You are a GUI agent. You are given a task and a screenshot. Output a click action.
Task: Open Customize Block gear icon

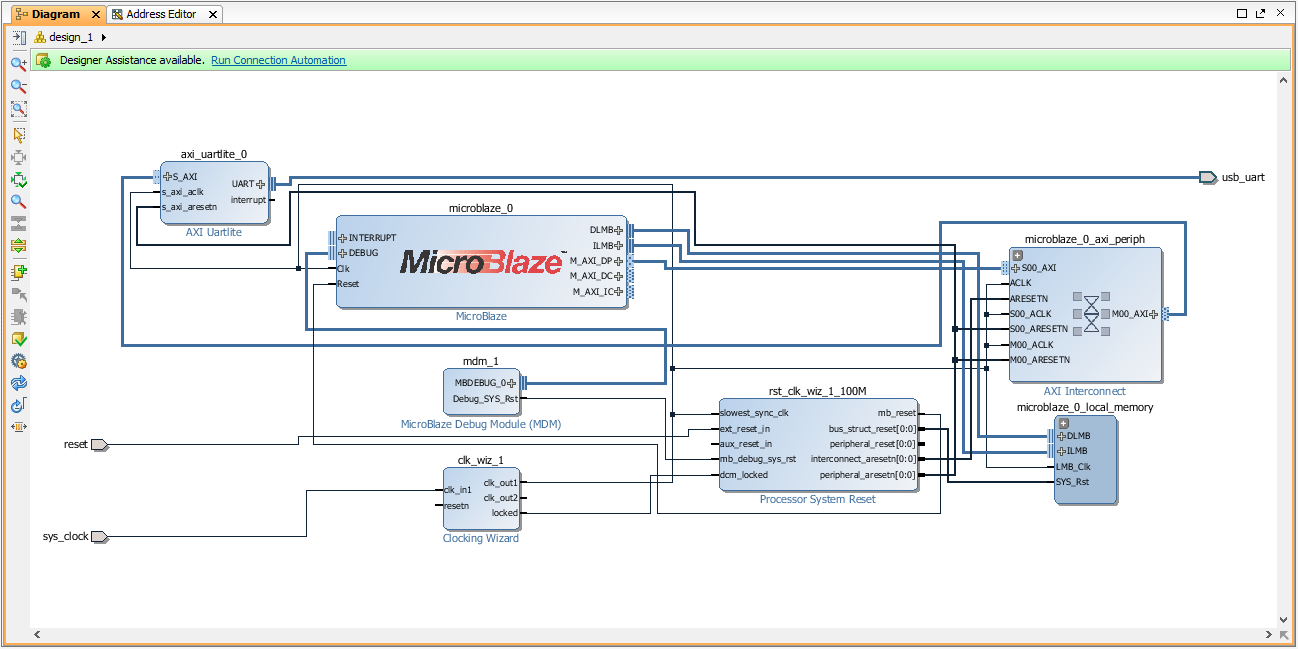[18, 361]
